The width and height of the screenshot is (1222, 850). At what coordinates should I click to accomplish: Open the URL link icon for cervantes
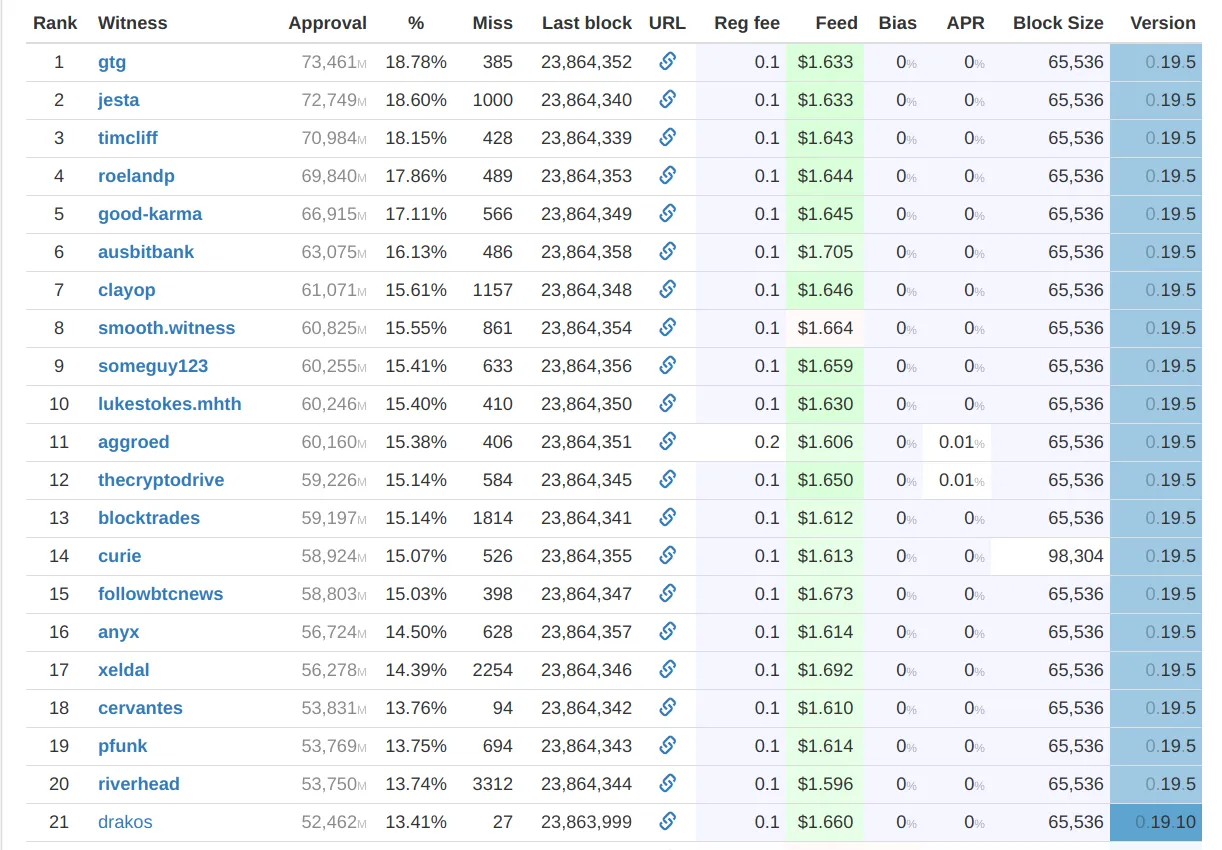668,707
